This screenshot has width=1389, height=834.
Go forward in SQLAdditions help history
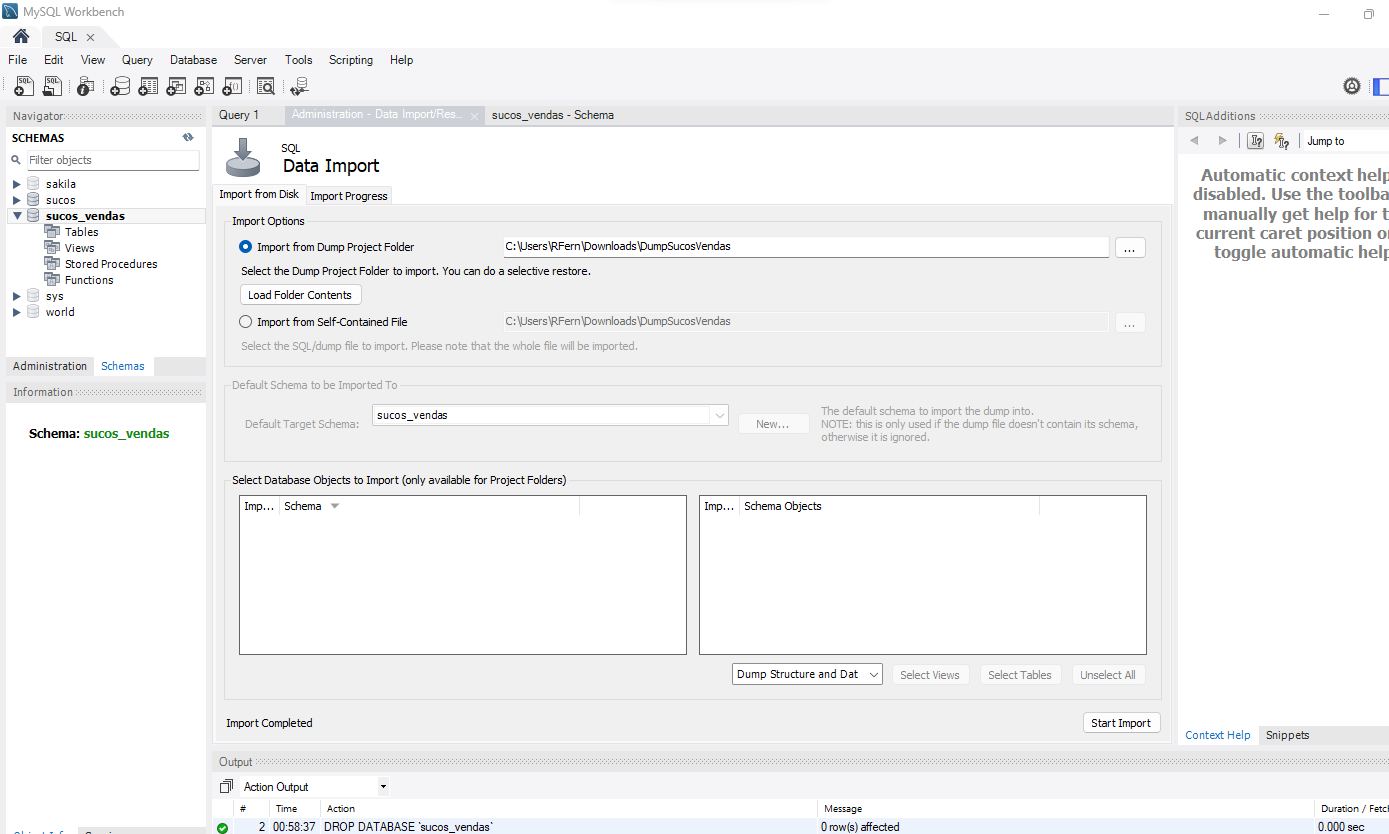click(1222, 141)
